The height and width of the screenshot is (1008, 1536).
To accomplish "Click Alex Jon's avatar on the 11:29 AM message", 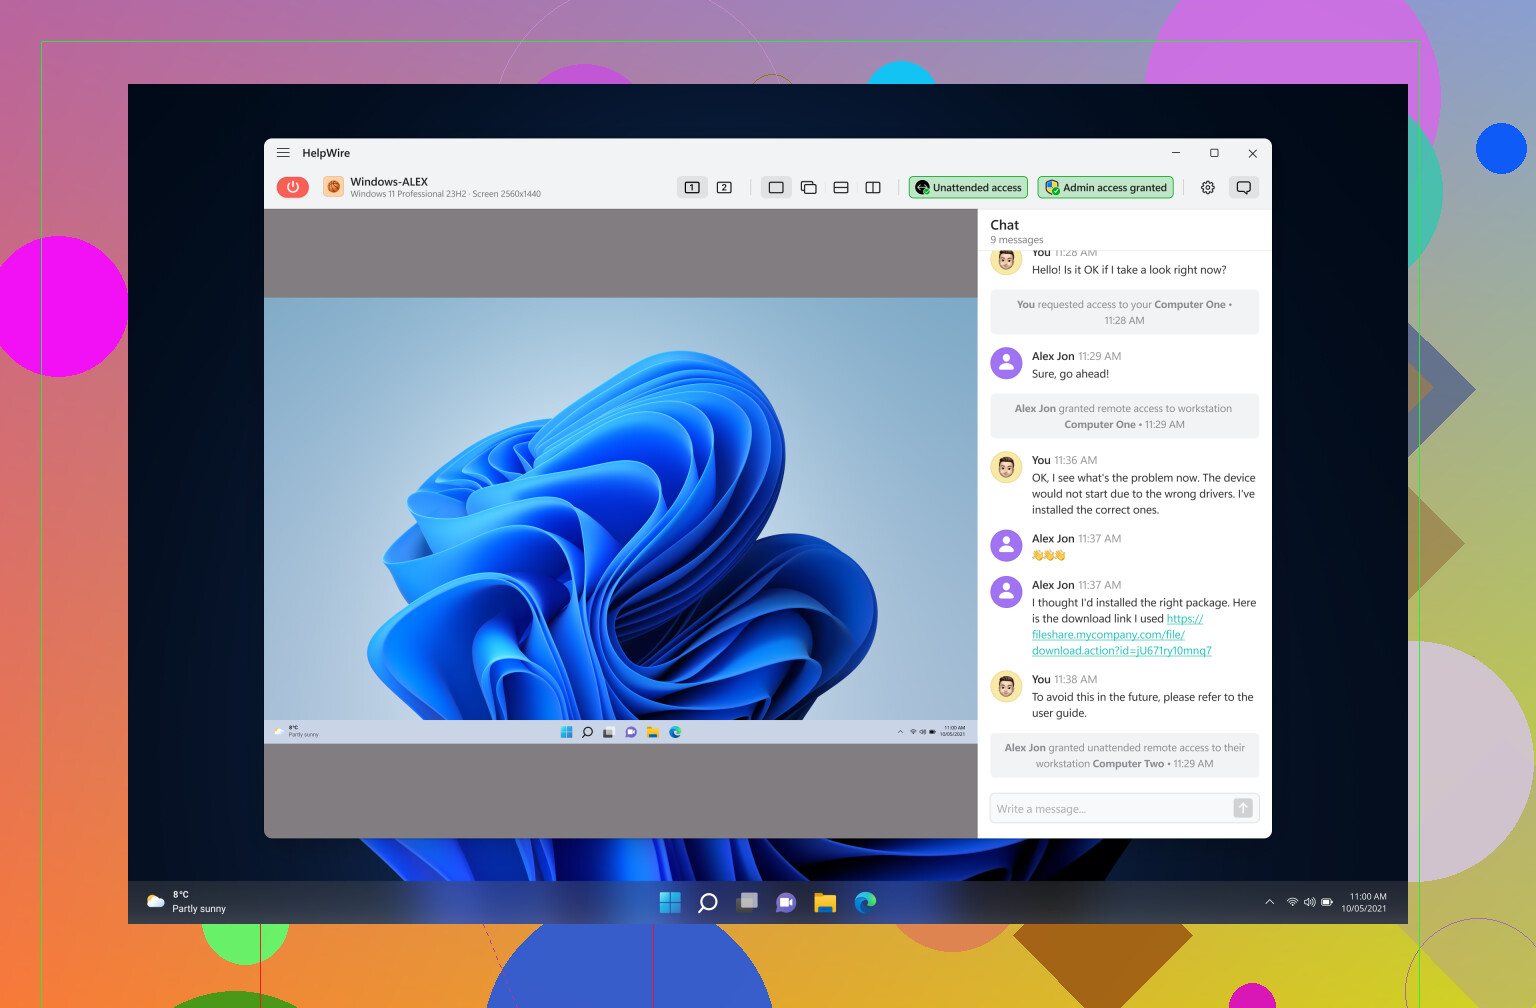I will point(1006,363).
